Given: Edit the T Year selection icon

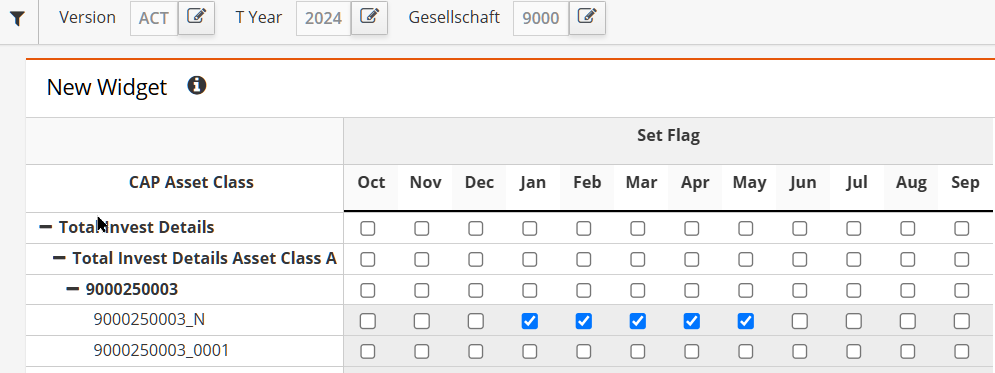Looking at the screenshot, I should pos(369,17).
